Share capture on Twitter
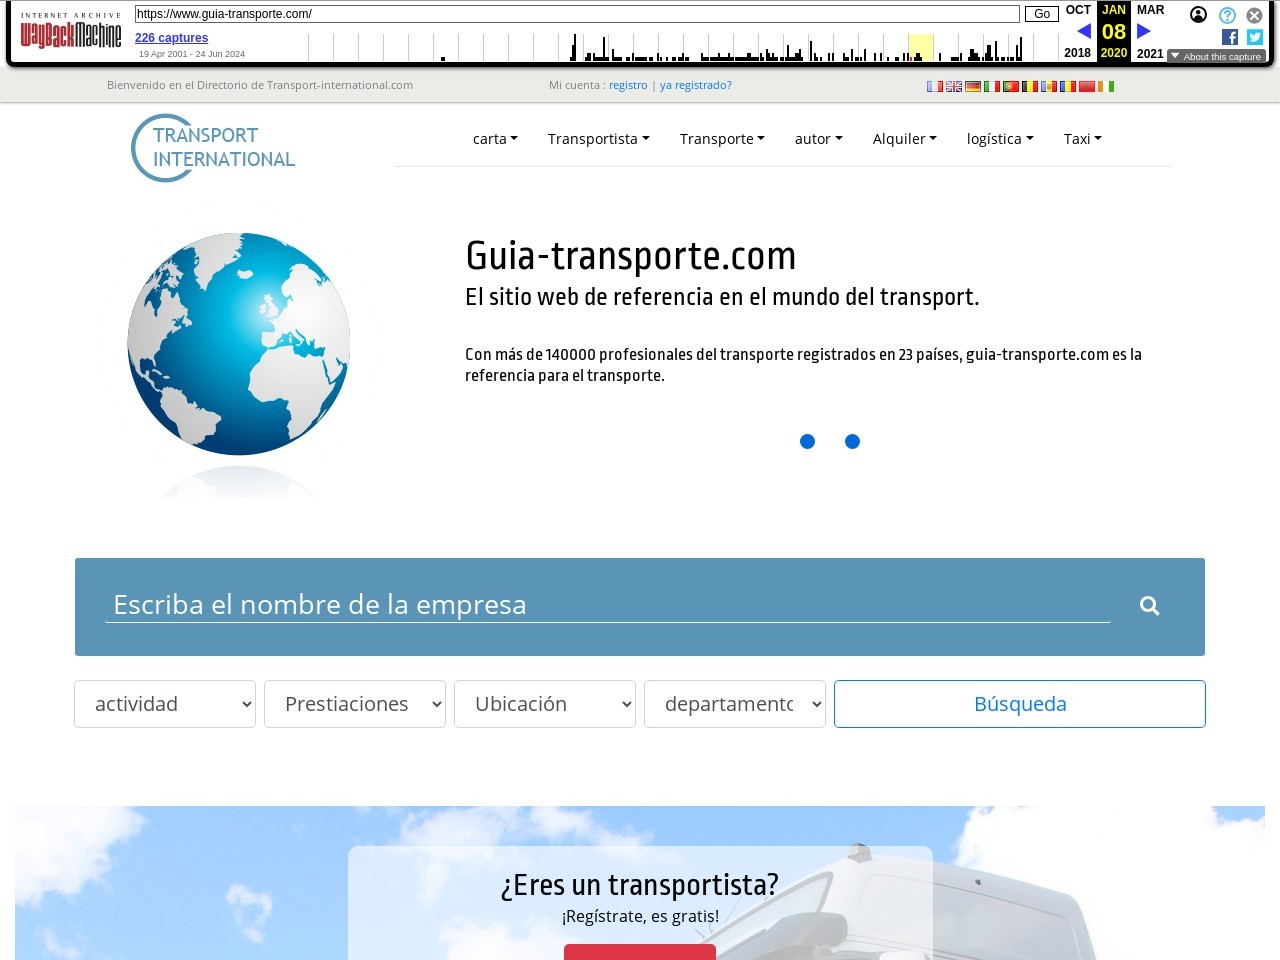Screen dimensions: 1280x960 pos(1255,37)
